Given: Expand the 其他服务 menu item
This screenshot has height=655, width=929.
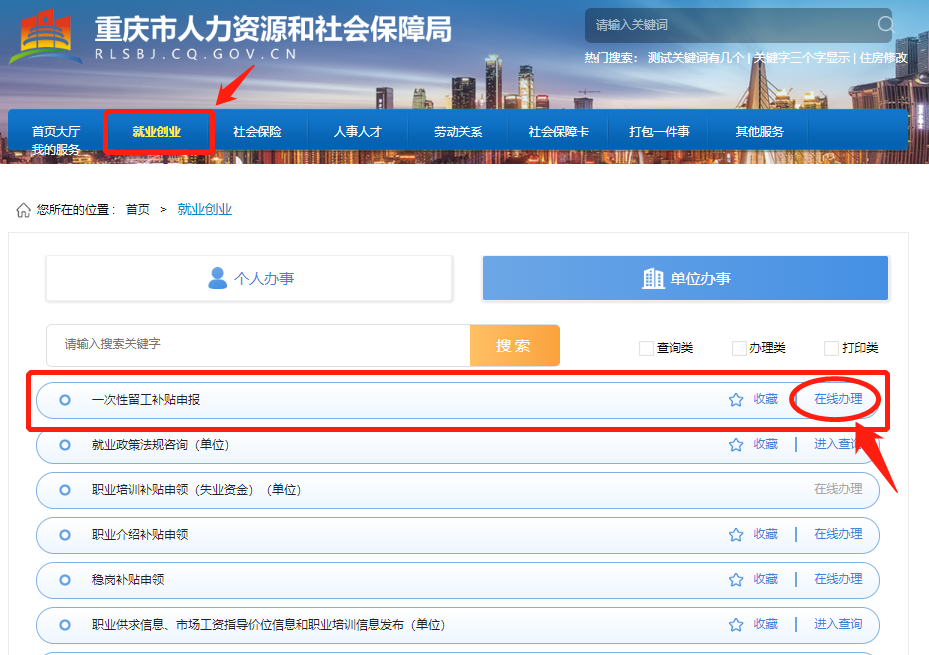Looking at the screenshot, I should (759, 132).
